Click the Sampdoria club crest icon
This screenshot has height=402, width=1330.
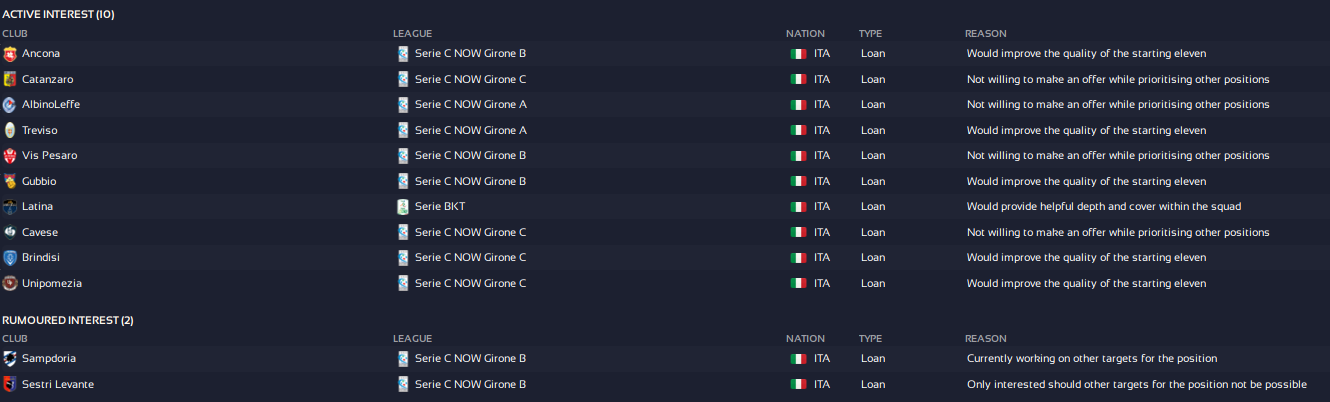(x=10, y=359)
